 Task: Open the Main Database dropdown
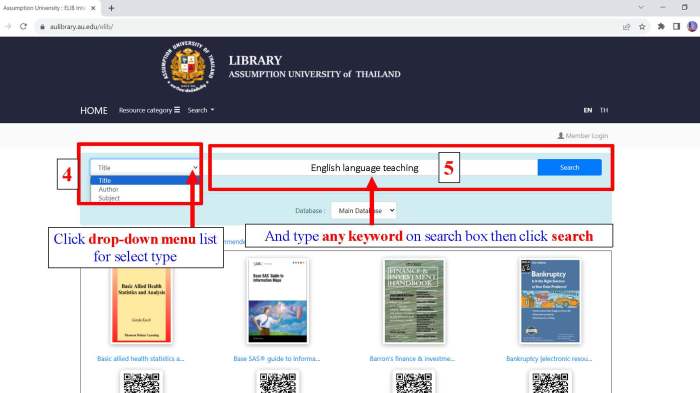[x=363, y=210]
